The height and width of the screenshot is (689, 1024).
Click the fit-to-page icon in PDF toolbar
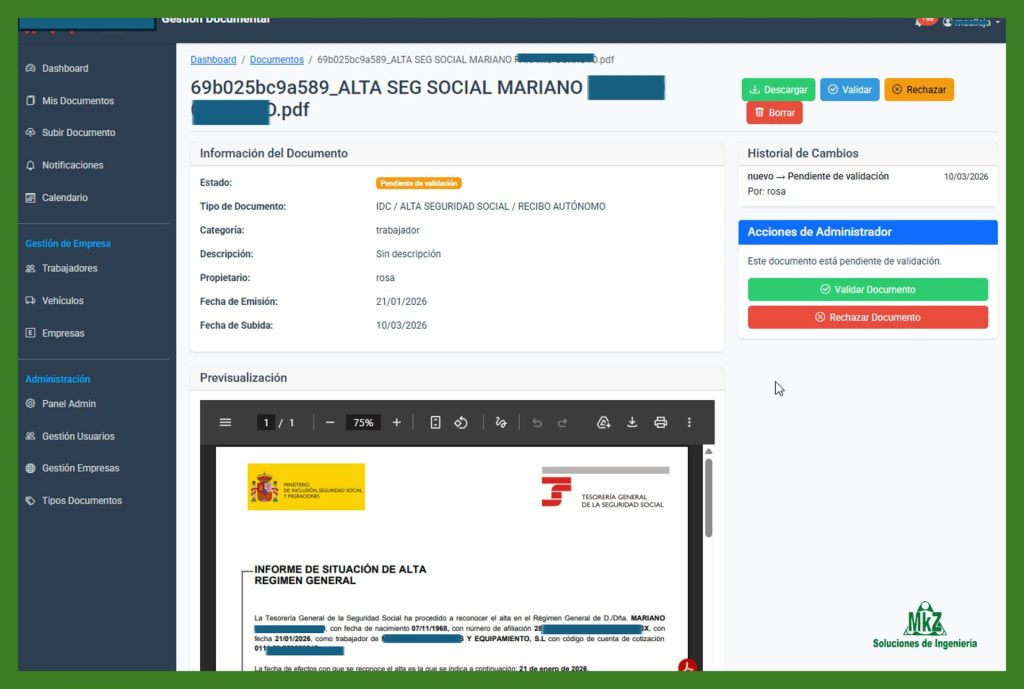click(435, 423)
